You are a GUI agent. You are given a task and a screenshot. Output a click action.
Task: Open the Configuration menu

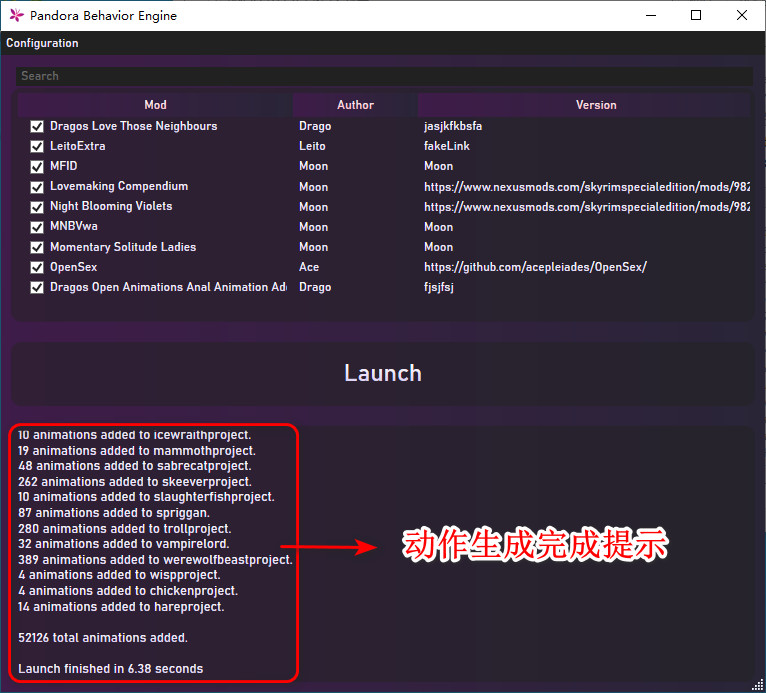coord(42,43)
